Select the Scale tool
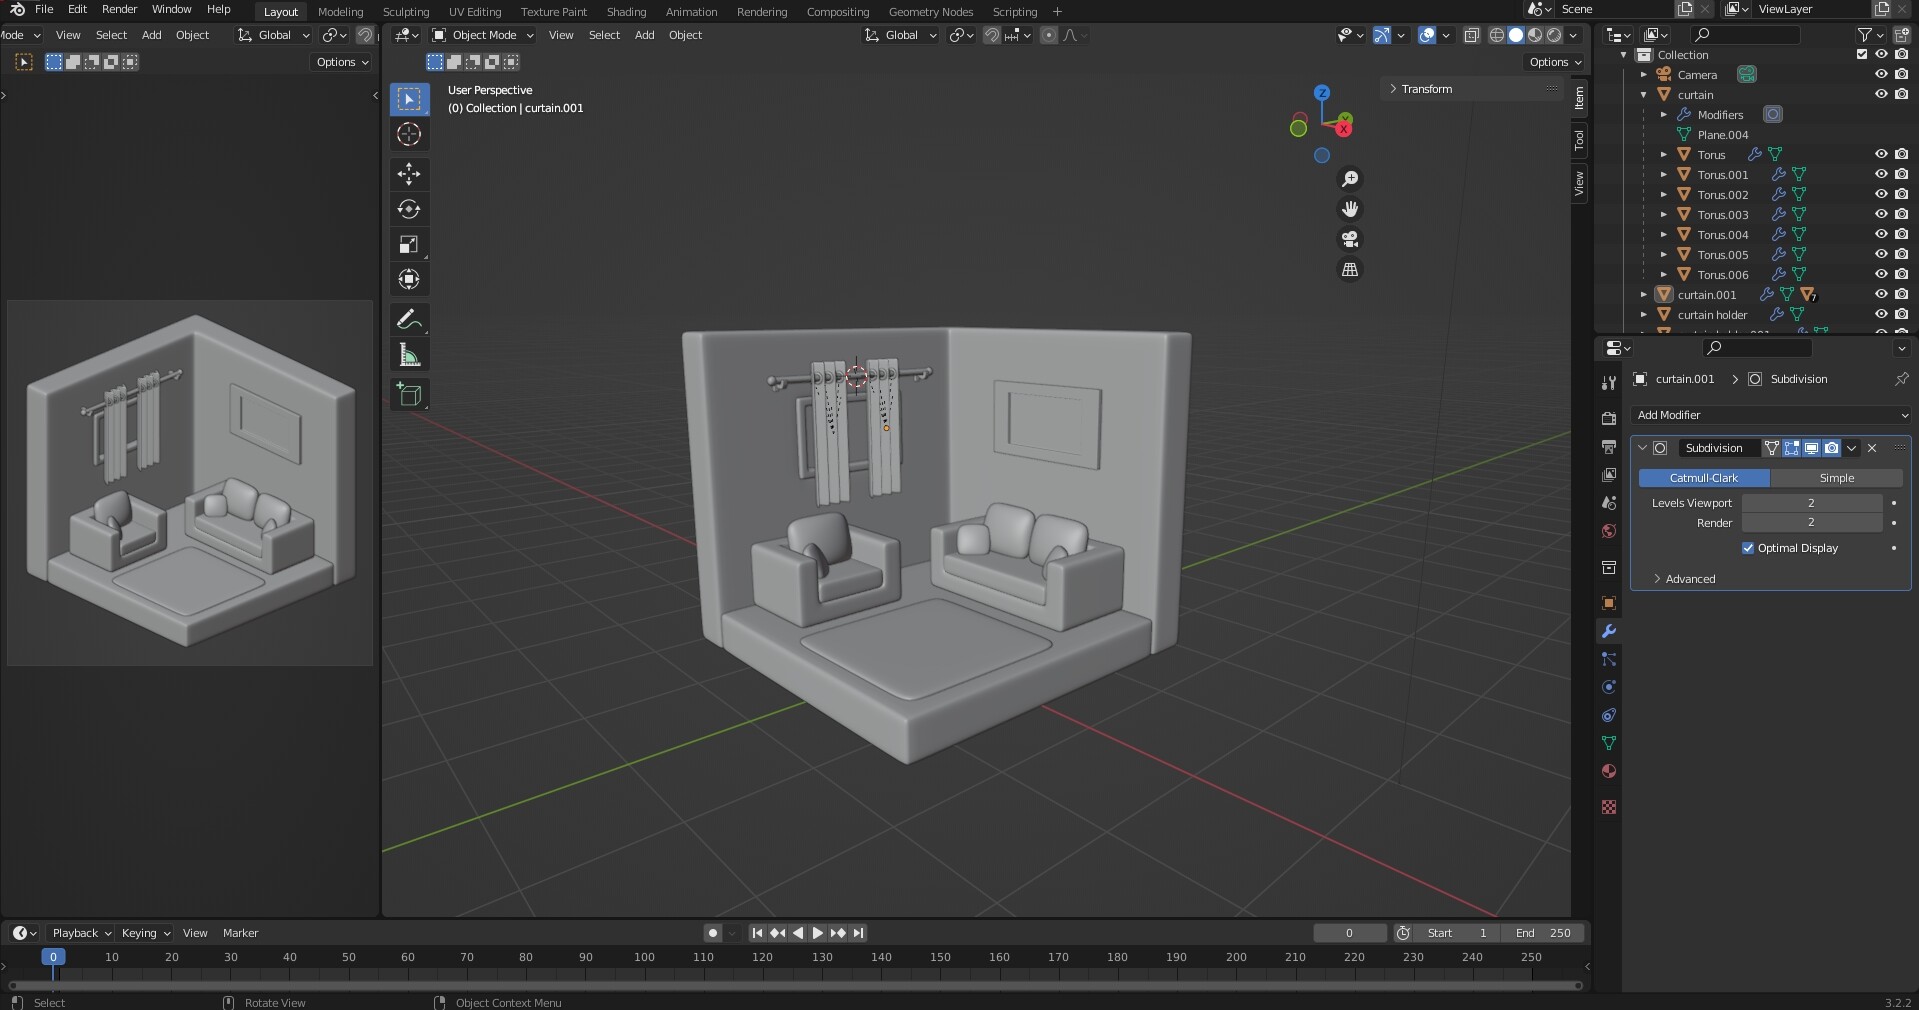This screenshot has width=1919, height=1010. click(408, 245)
